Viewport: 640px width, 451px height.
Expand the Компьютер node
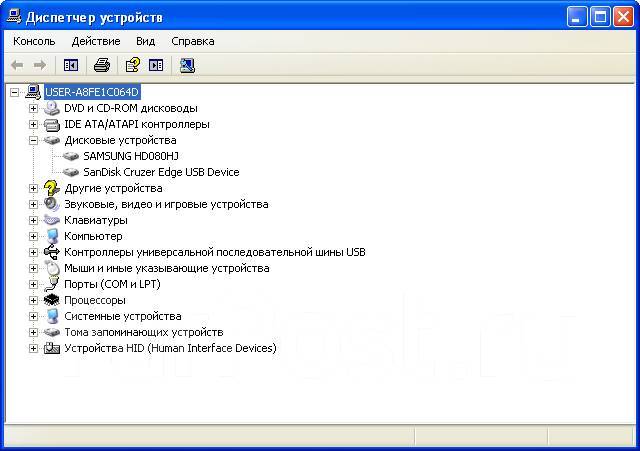33,236
